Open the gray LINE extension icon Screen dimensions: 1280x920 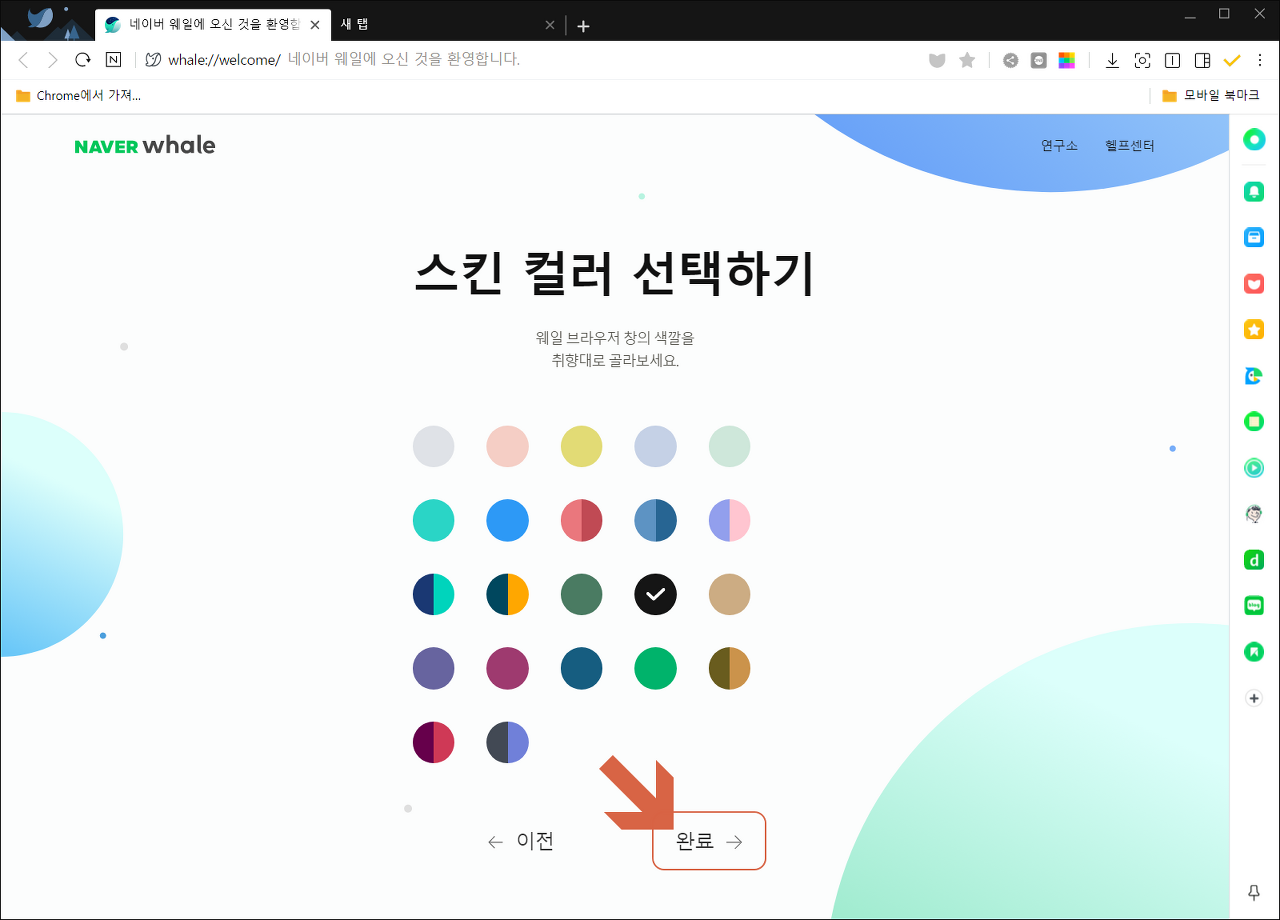point(1039,60)
